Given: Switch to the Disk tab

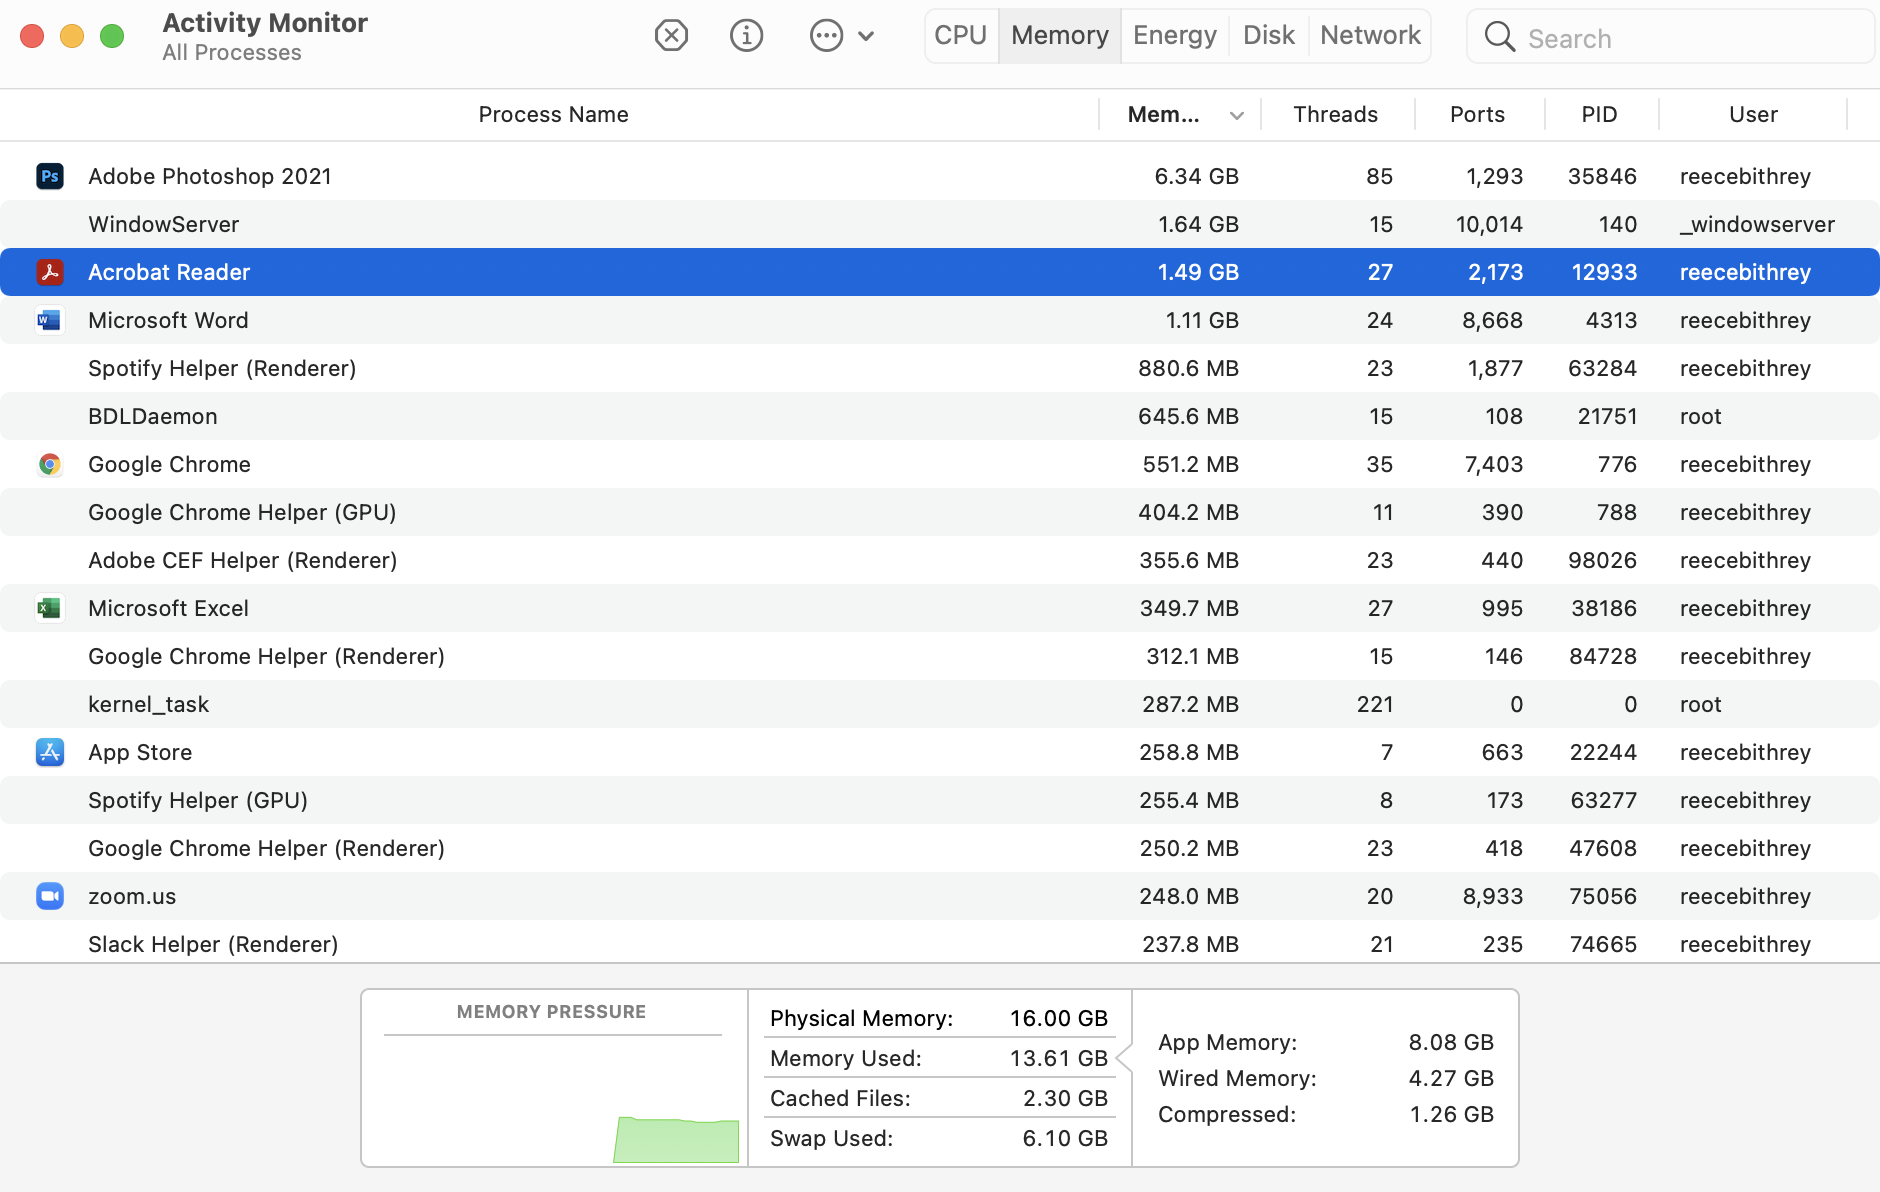Looking at the screenshot, I should (x=1269, y=36).
